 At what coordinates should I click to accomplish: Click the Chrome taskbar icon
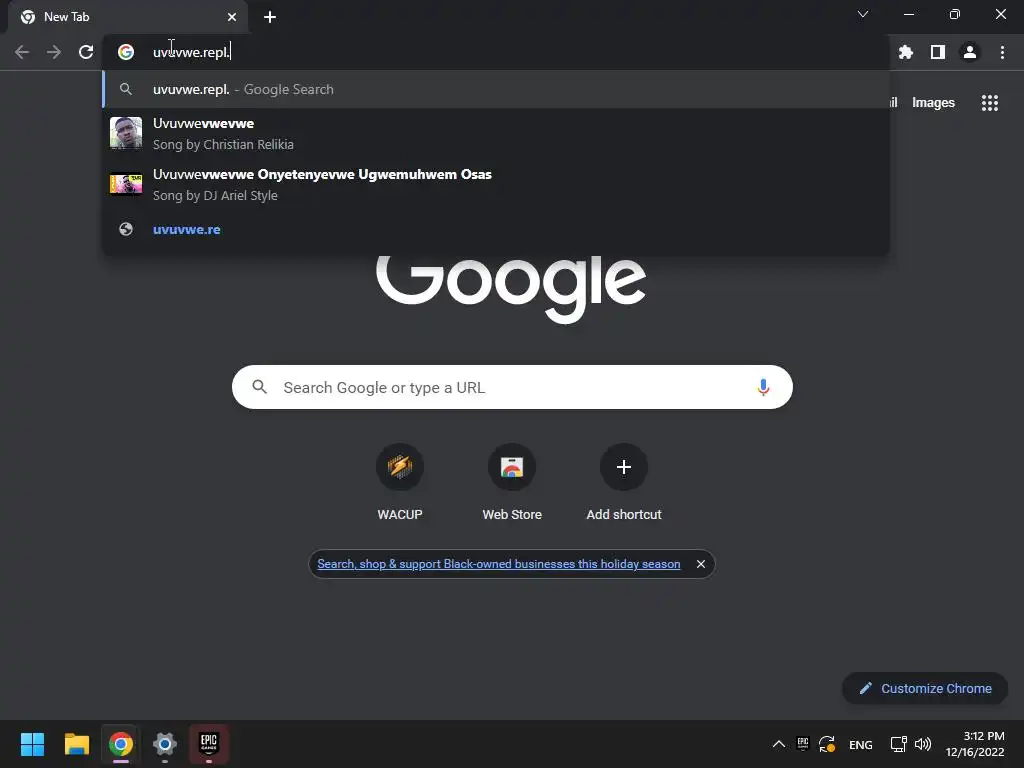click(121, 744)
